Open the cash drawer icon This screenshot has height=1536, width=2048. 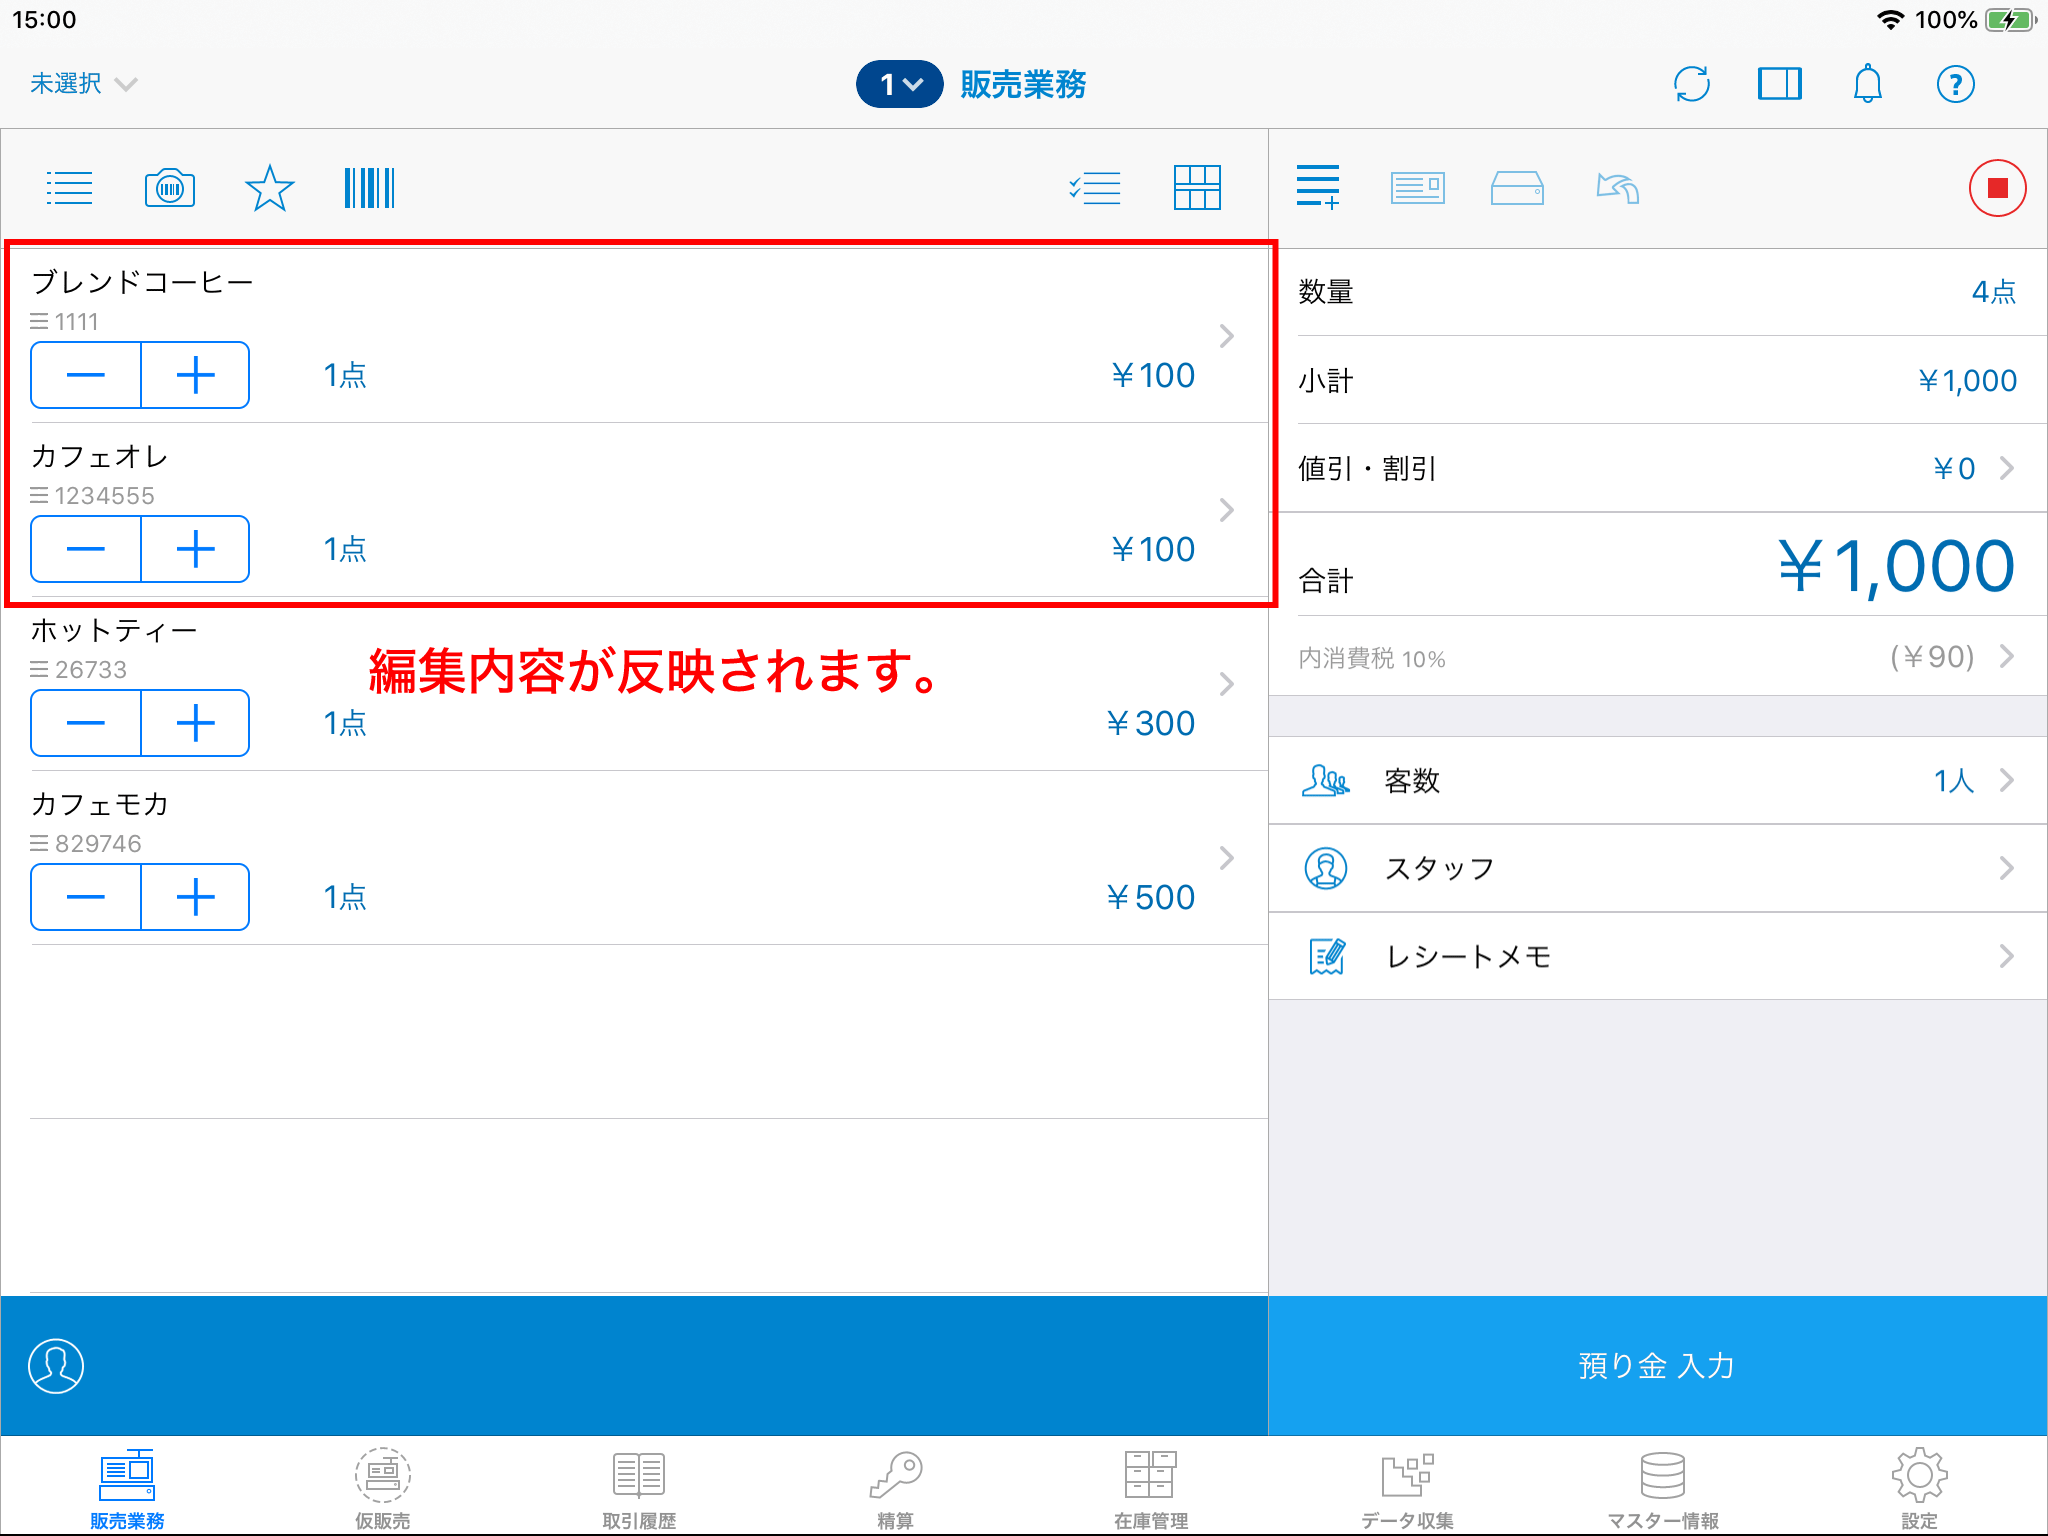point(1517,188)
